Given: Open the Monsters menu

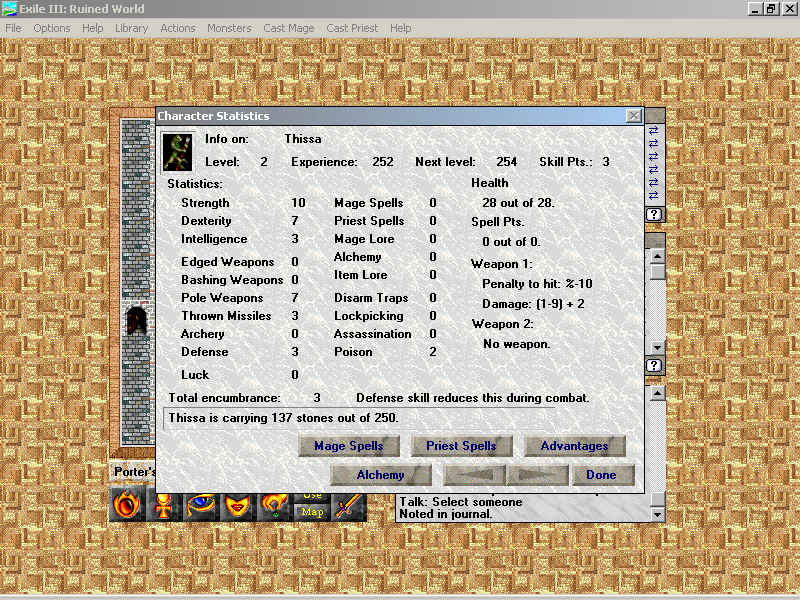Looking at the screenshot, I should tap(229, 28).
